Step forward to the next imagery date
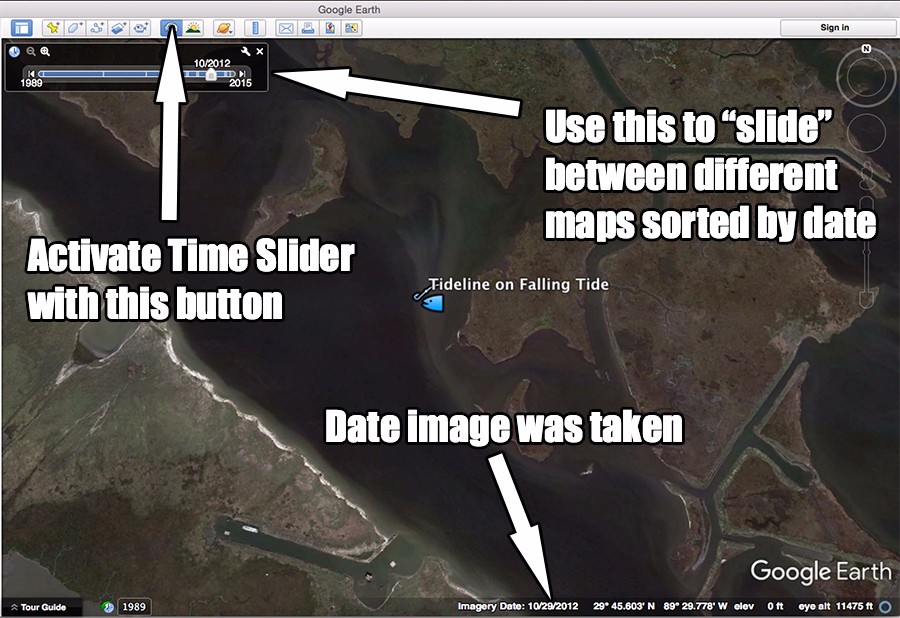 coord(242,73)
